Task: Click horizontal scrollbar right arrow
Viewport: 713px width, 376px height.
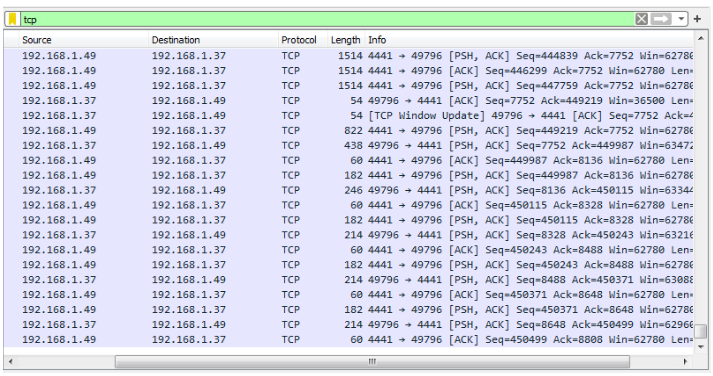Action: point(685,362)
